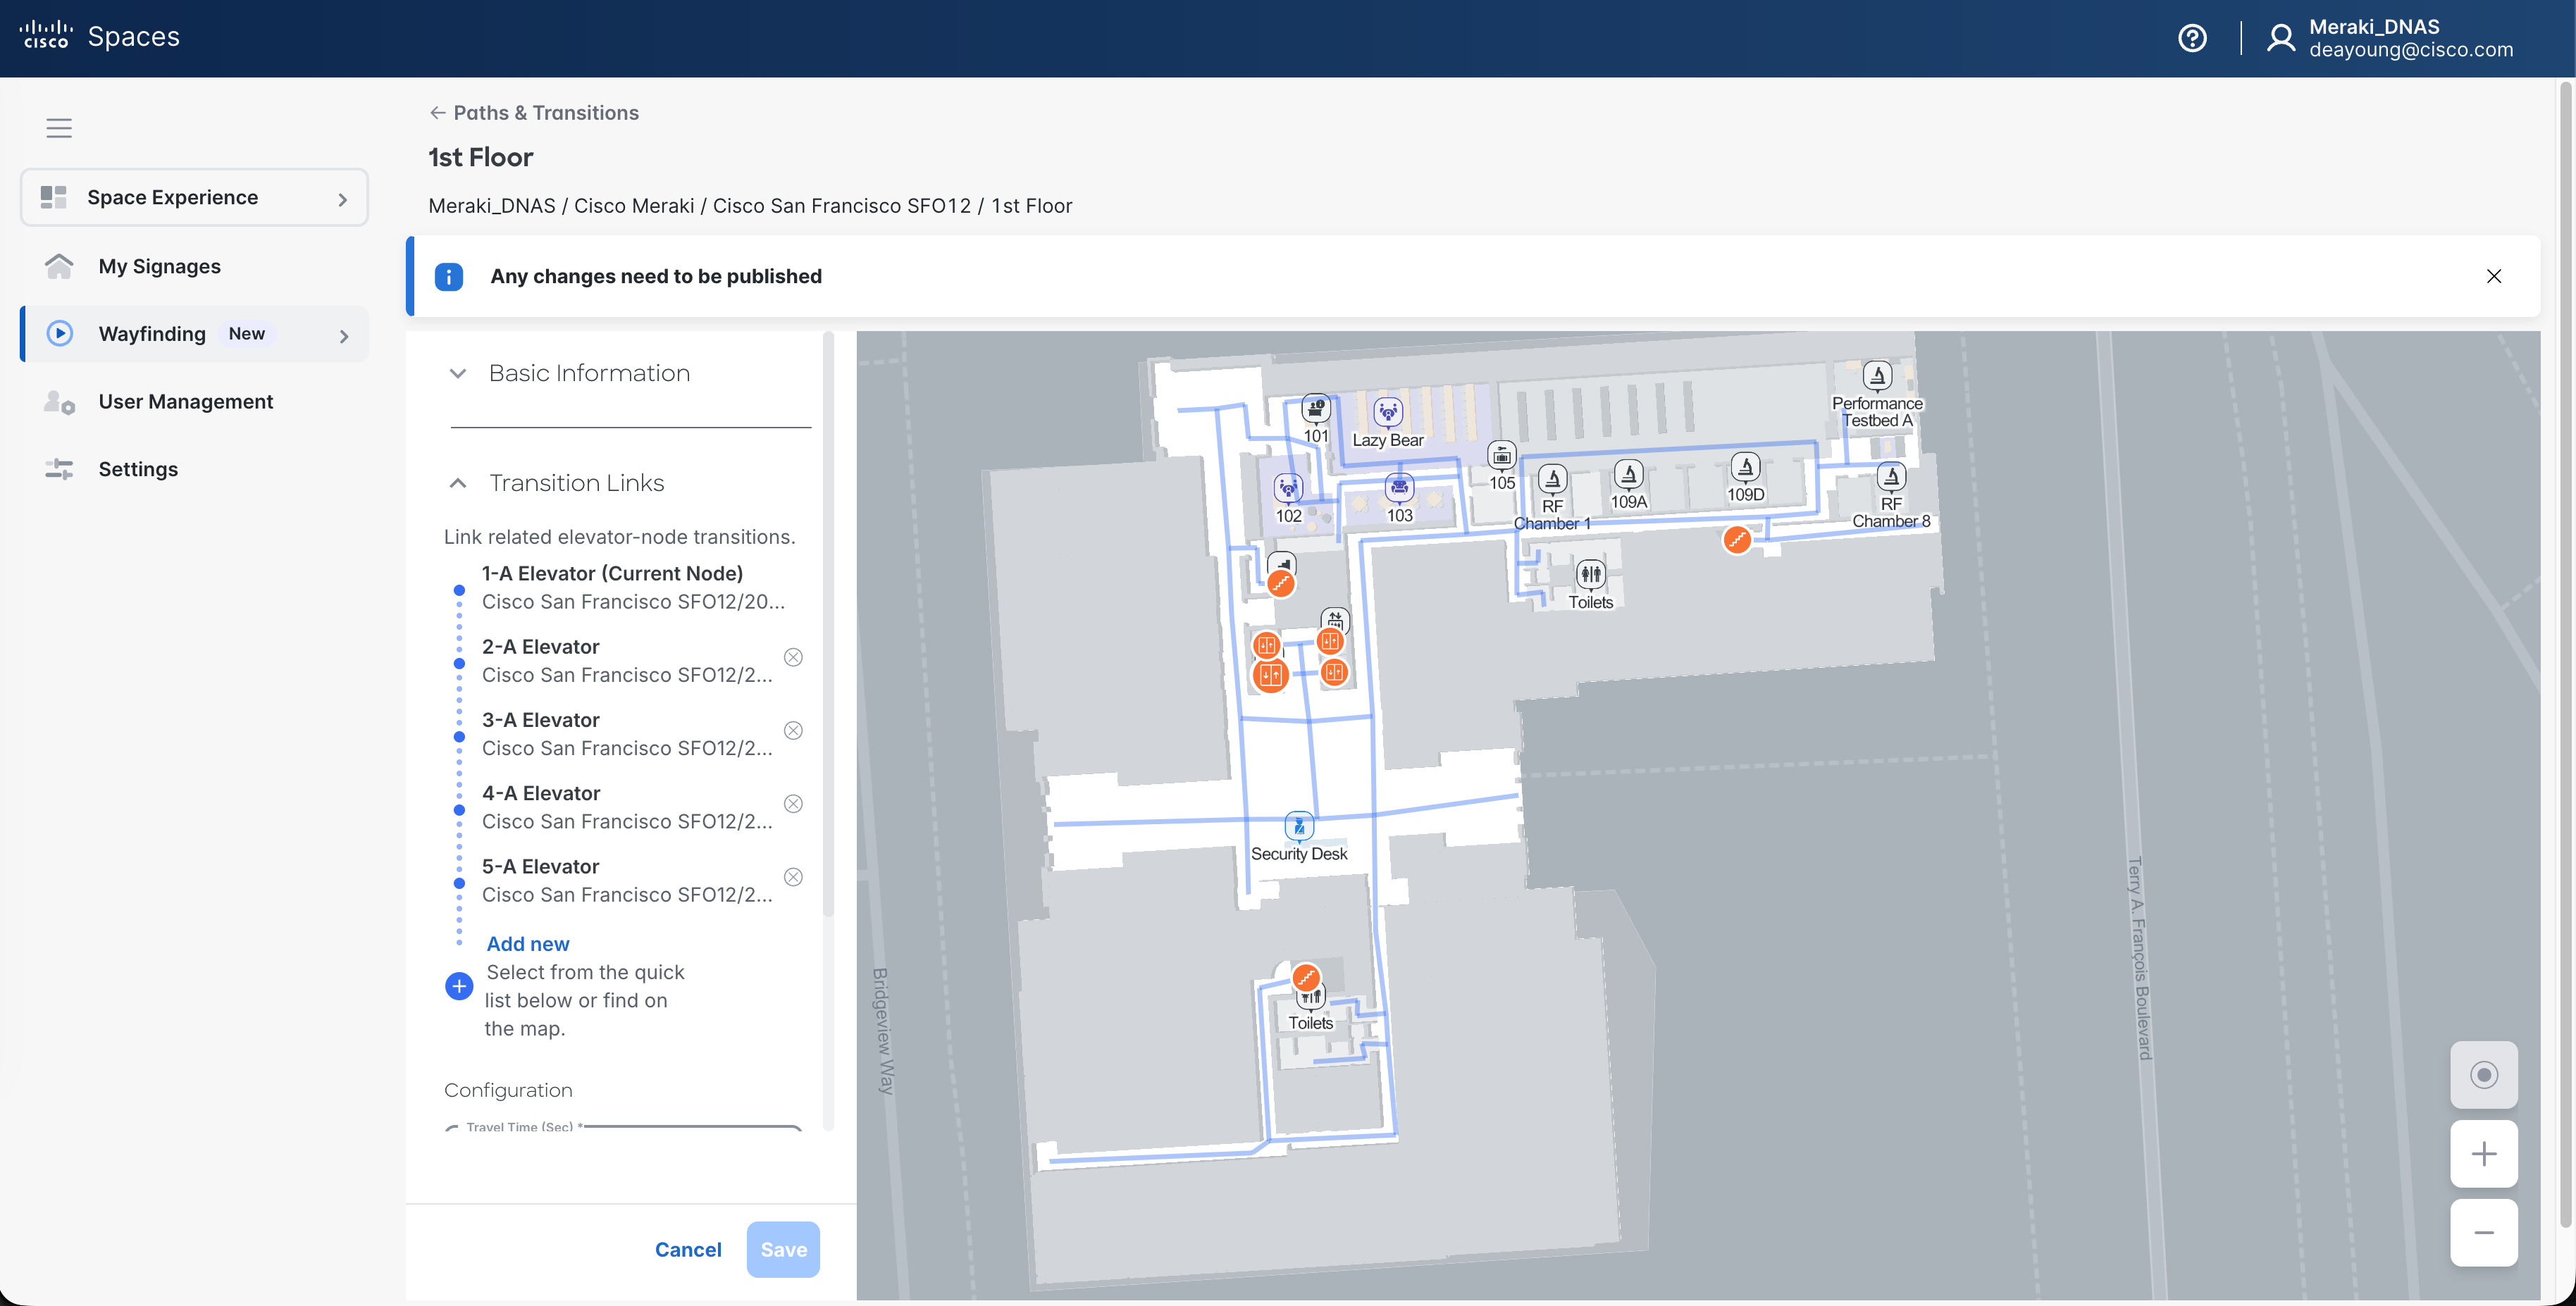Remove the 4-A Elevator transition link

point(793,804)
